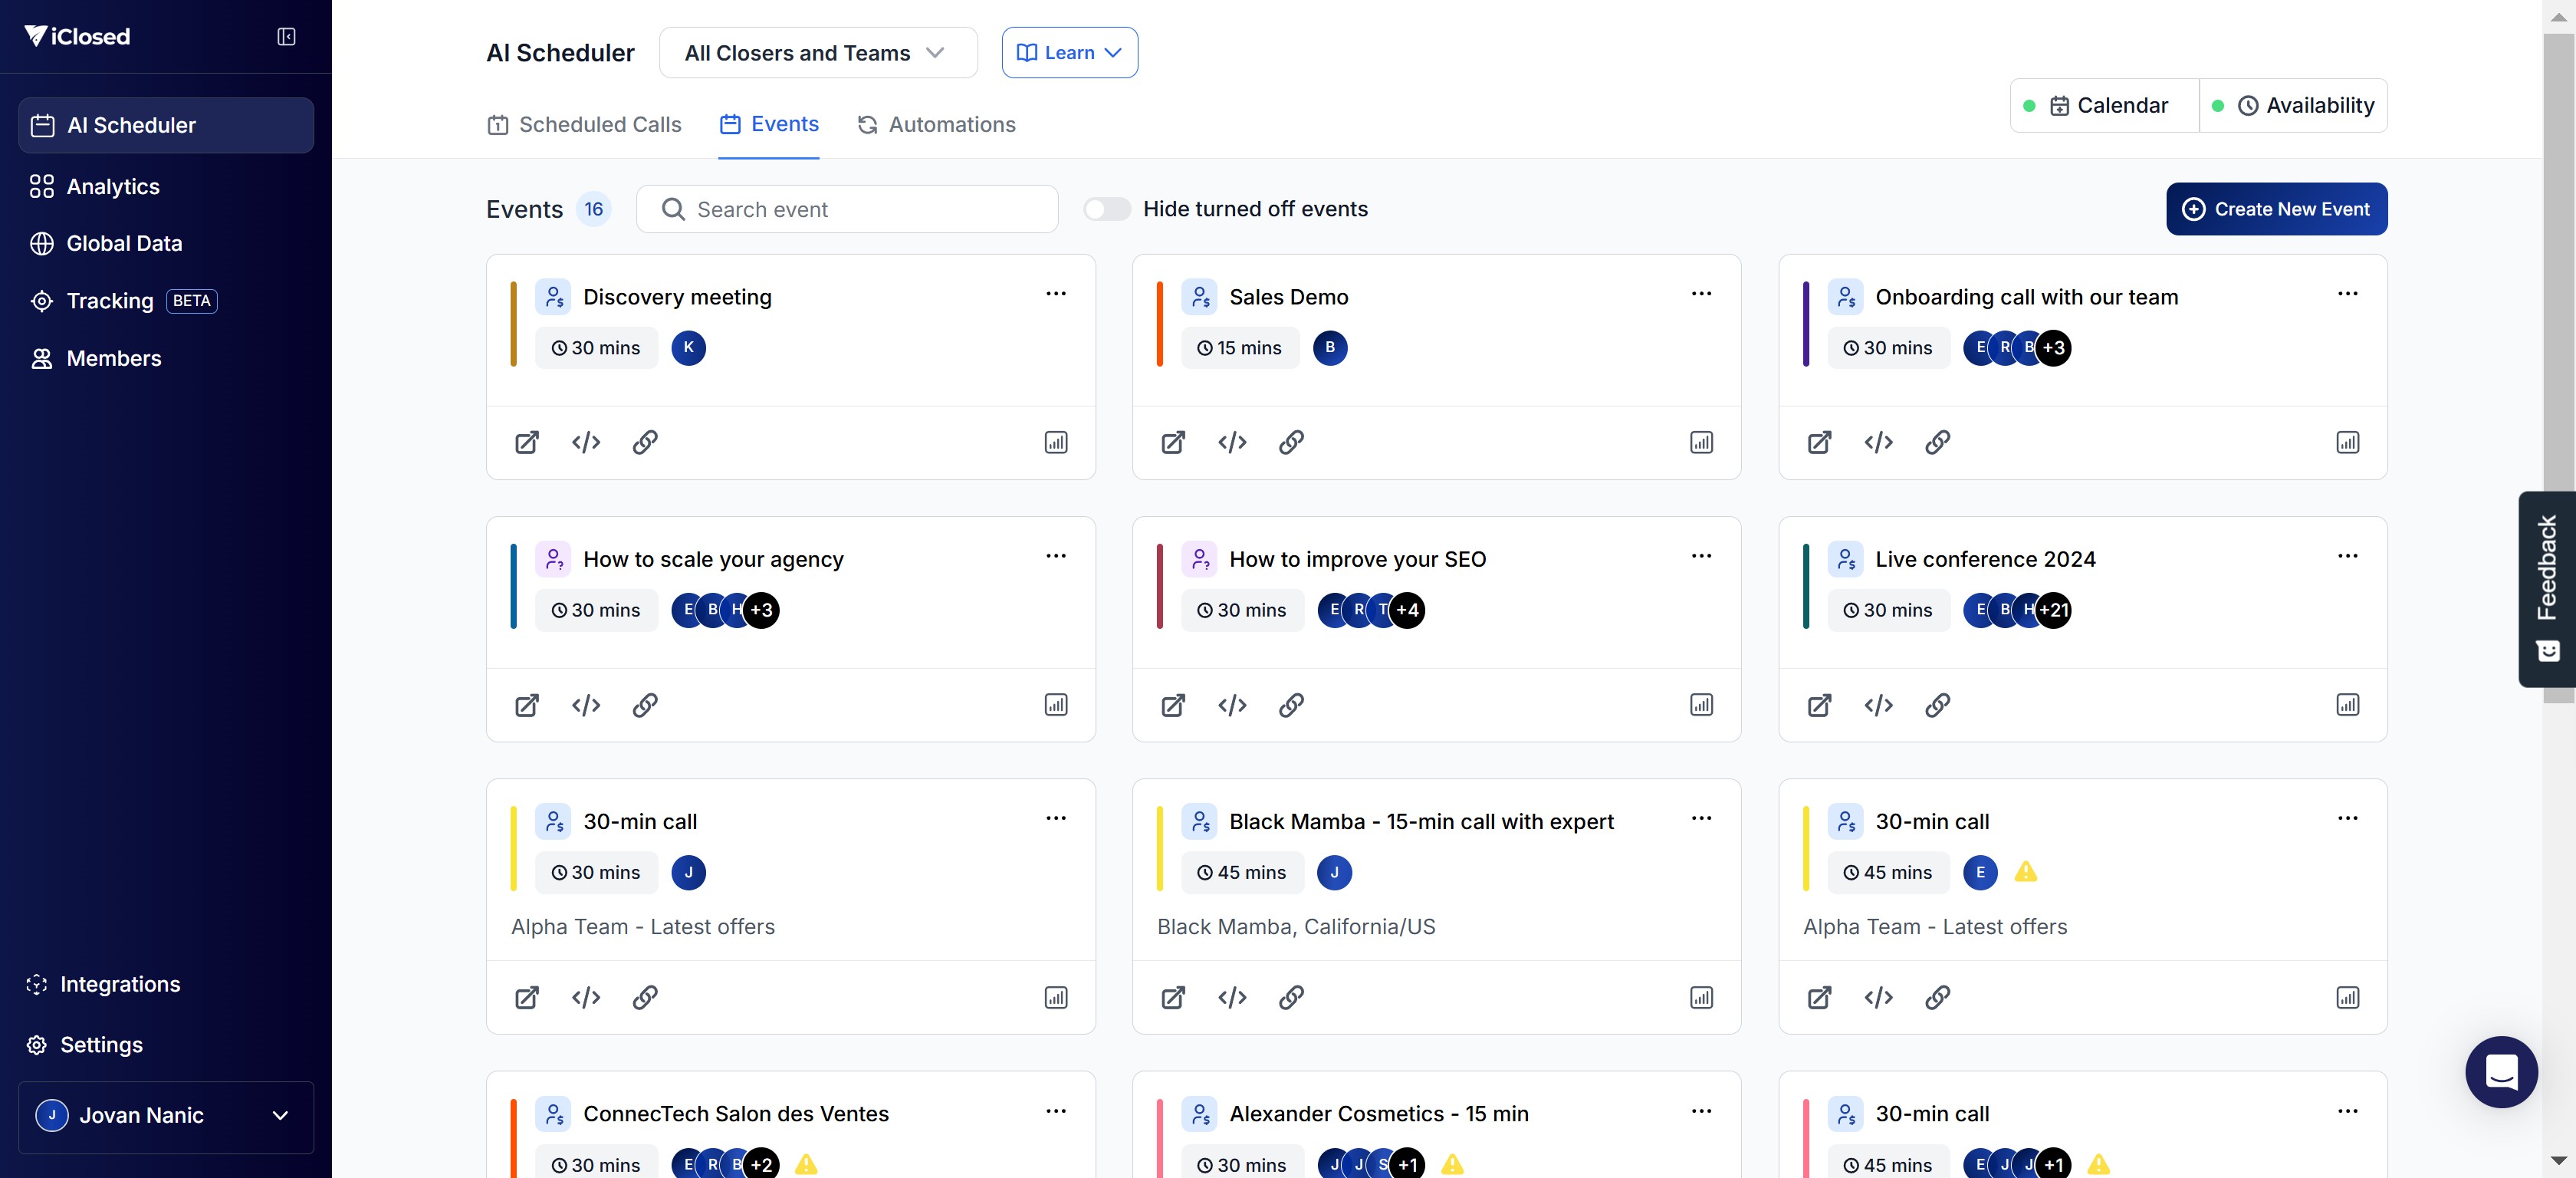Switch to Automations tab
The image size is (2576, 1178).
[x=936, y=125]
